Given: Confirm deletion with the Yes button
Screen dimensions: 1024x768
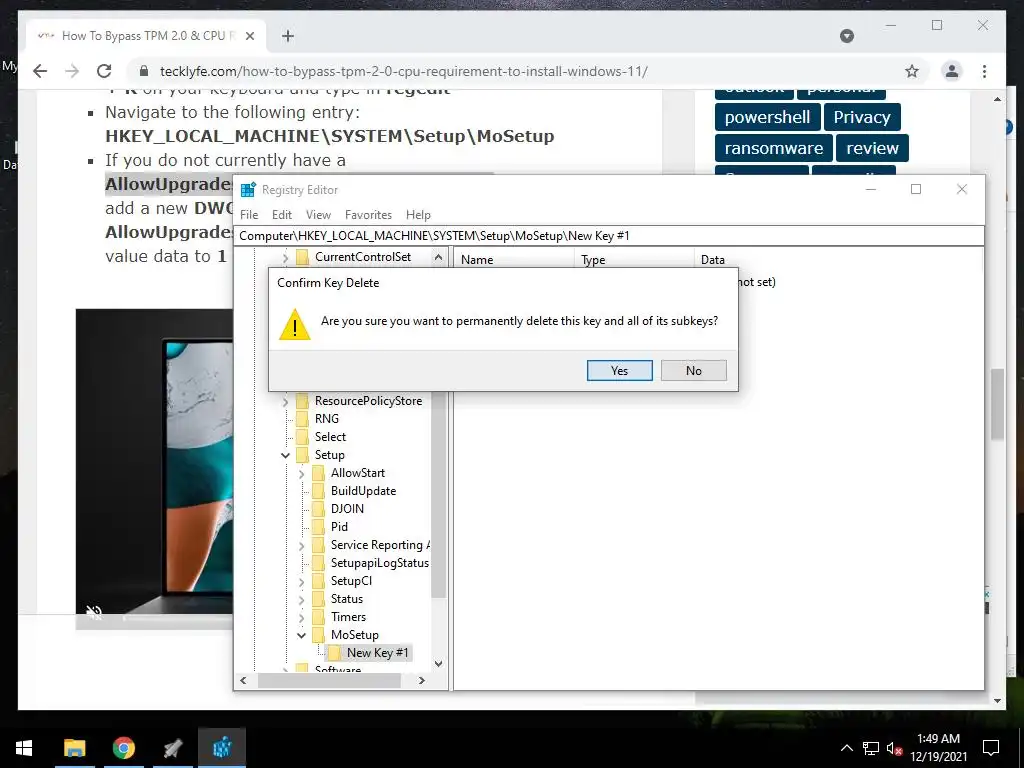Looking at the screenshot, I should click(x=619, y=370).
